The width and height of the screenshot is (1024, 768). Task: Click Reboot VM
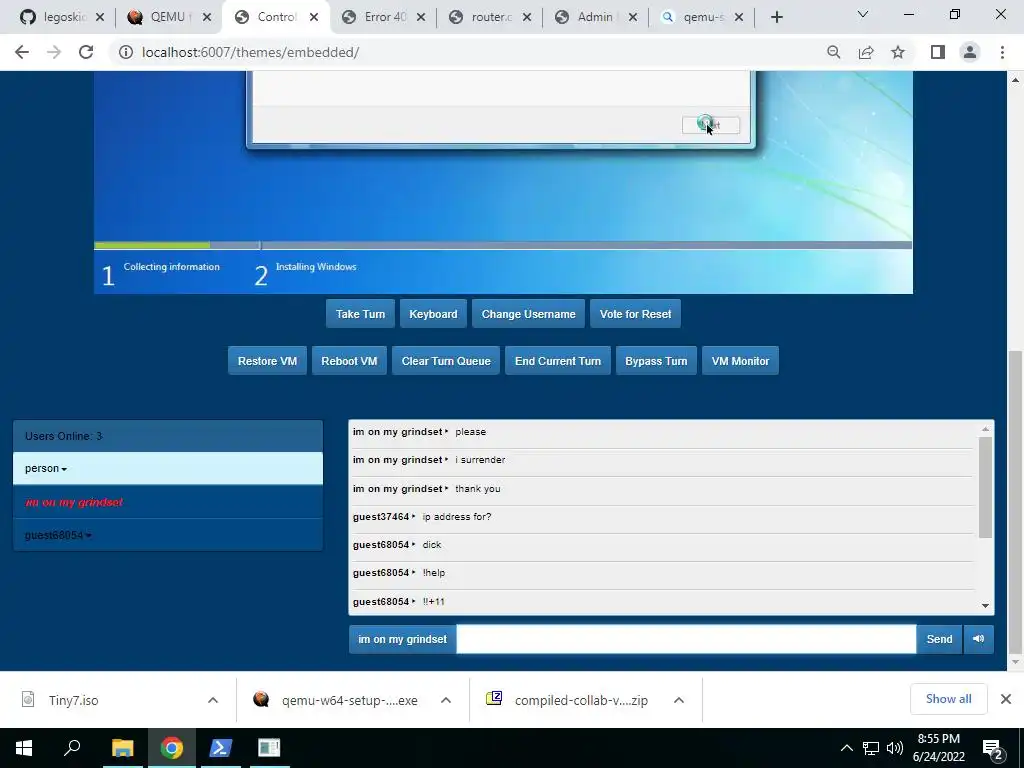(x=349, y=361)
